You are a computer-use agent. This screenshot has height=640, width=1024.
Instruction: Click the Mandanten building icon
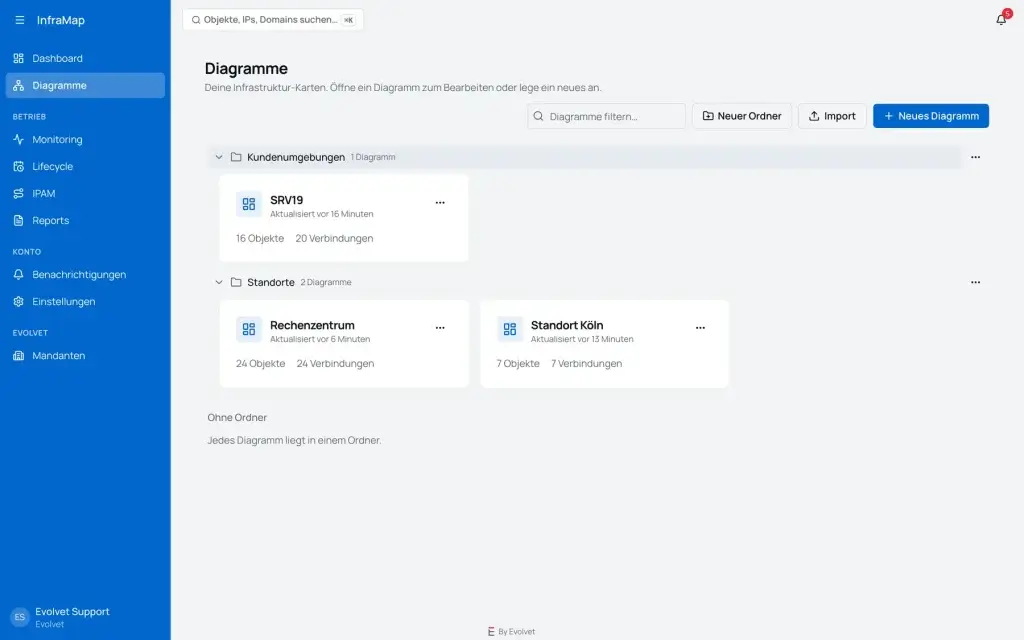(18, 356)
